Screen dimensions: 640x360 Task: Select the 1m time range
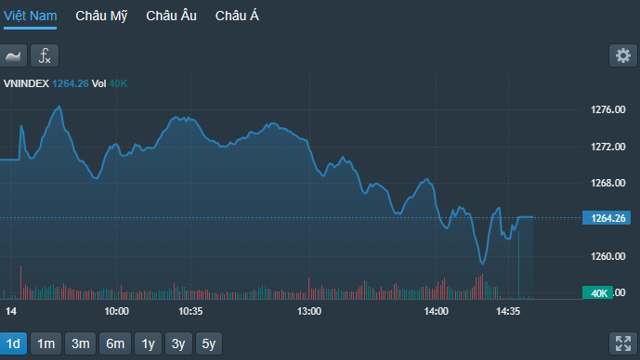tap(46, 343)
